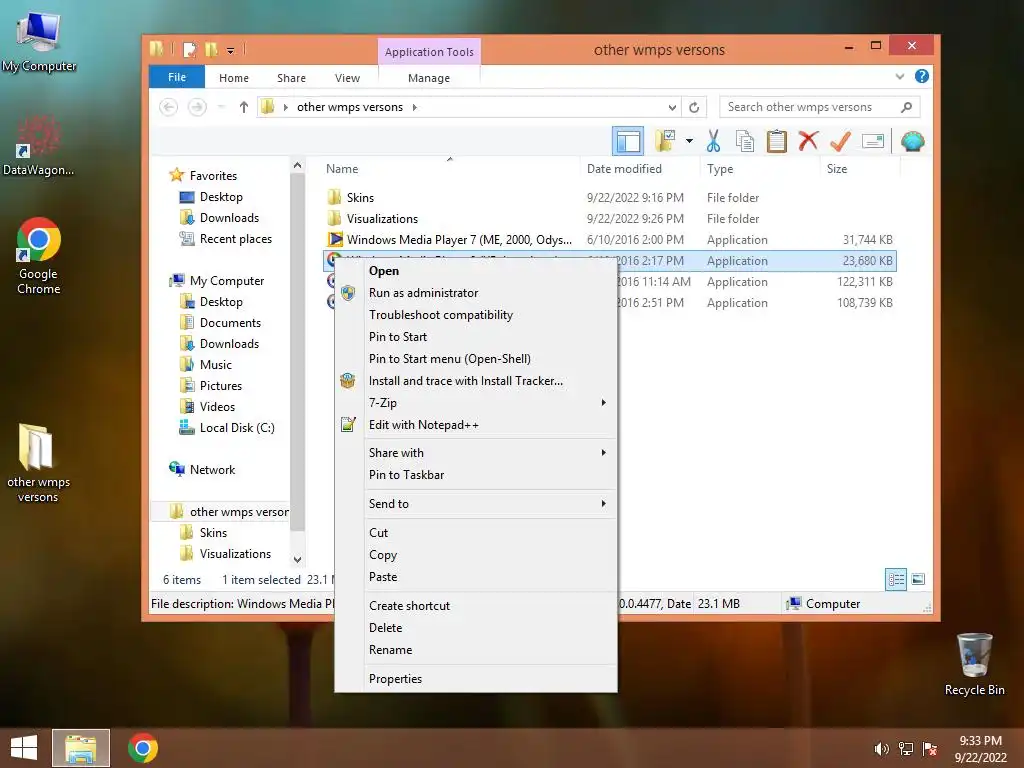Sort by the Type column header
Image resolution: width=1024 pixels, height=768 pixels.
(760, 168)
